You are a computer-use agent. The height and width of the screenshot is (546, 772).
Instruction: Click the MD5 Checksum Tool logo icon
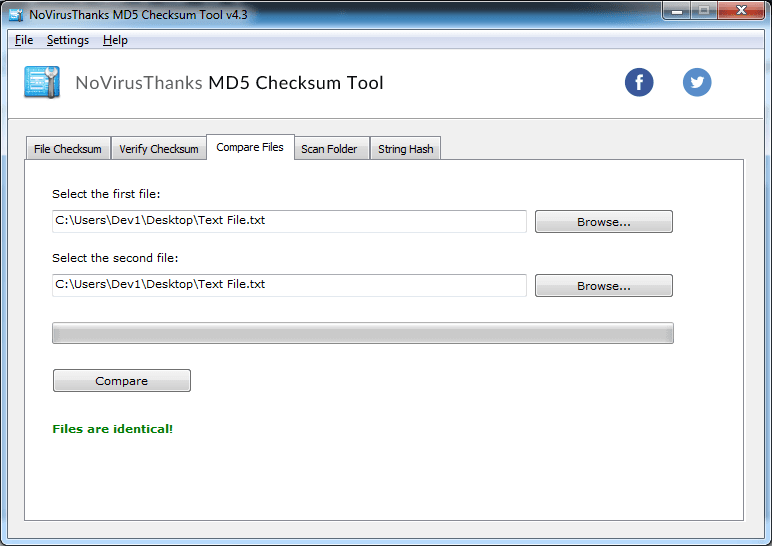click(42, 82)
